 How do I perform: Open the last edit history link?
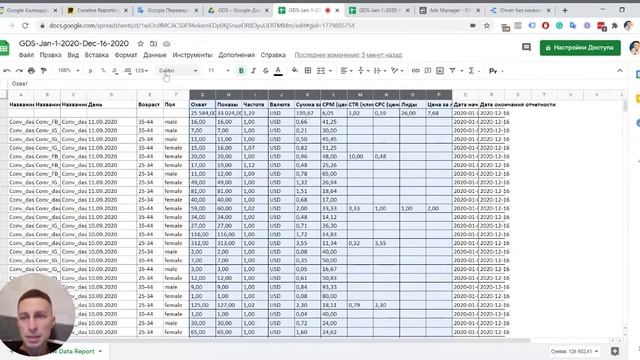click(x=348, y=55)
